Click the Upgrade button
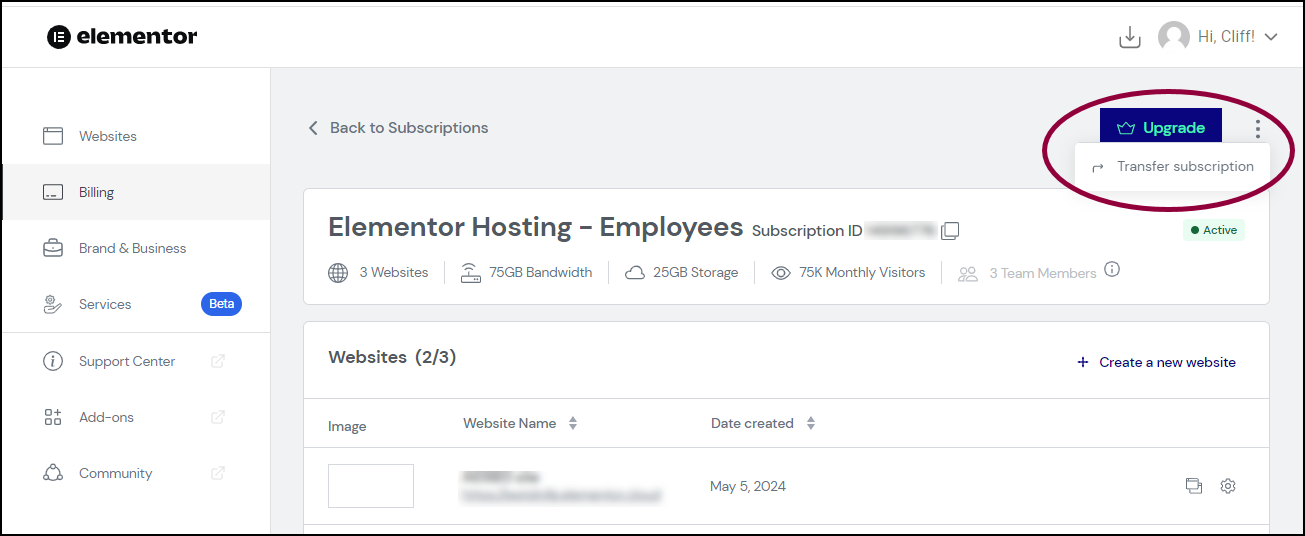The image size is (1305, 536). [1161, 128]
